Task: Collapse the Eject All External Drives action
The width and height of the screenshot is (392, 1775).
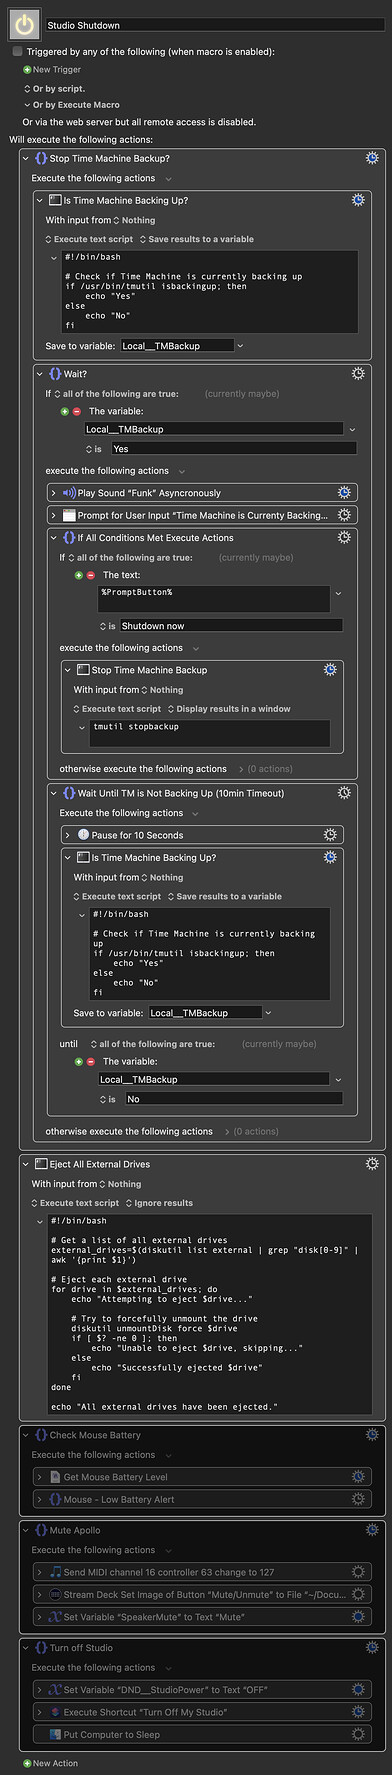Action: tap(26, 1164)
